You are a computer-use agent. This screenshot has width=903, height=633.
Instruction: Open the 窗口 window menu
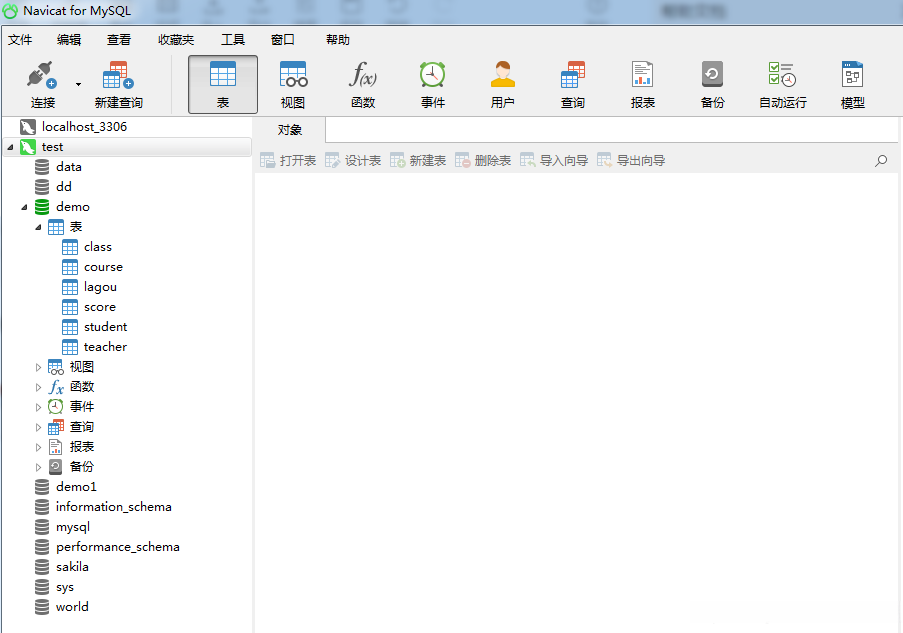[283, 40]
